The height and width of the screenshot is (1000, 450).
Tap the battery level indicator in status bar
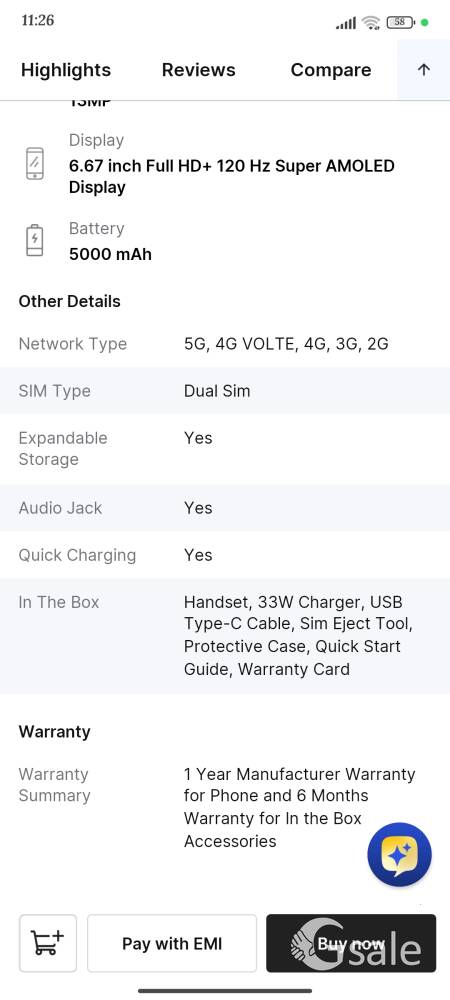pos(400,22)
